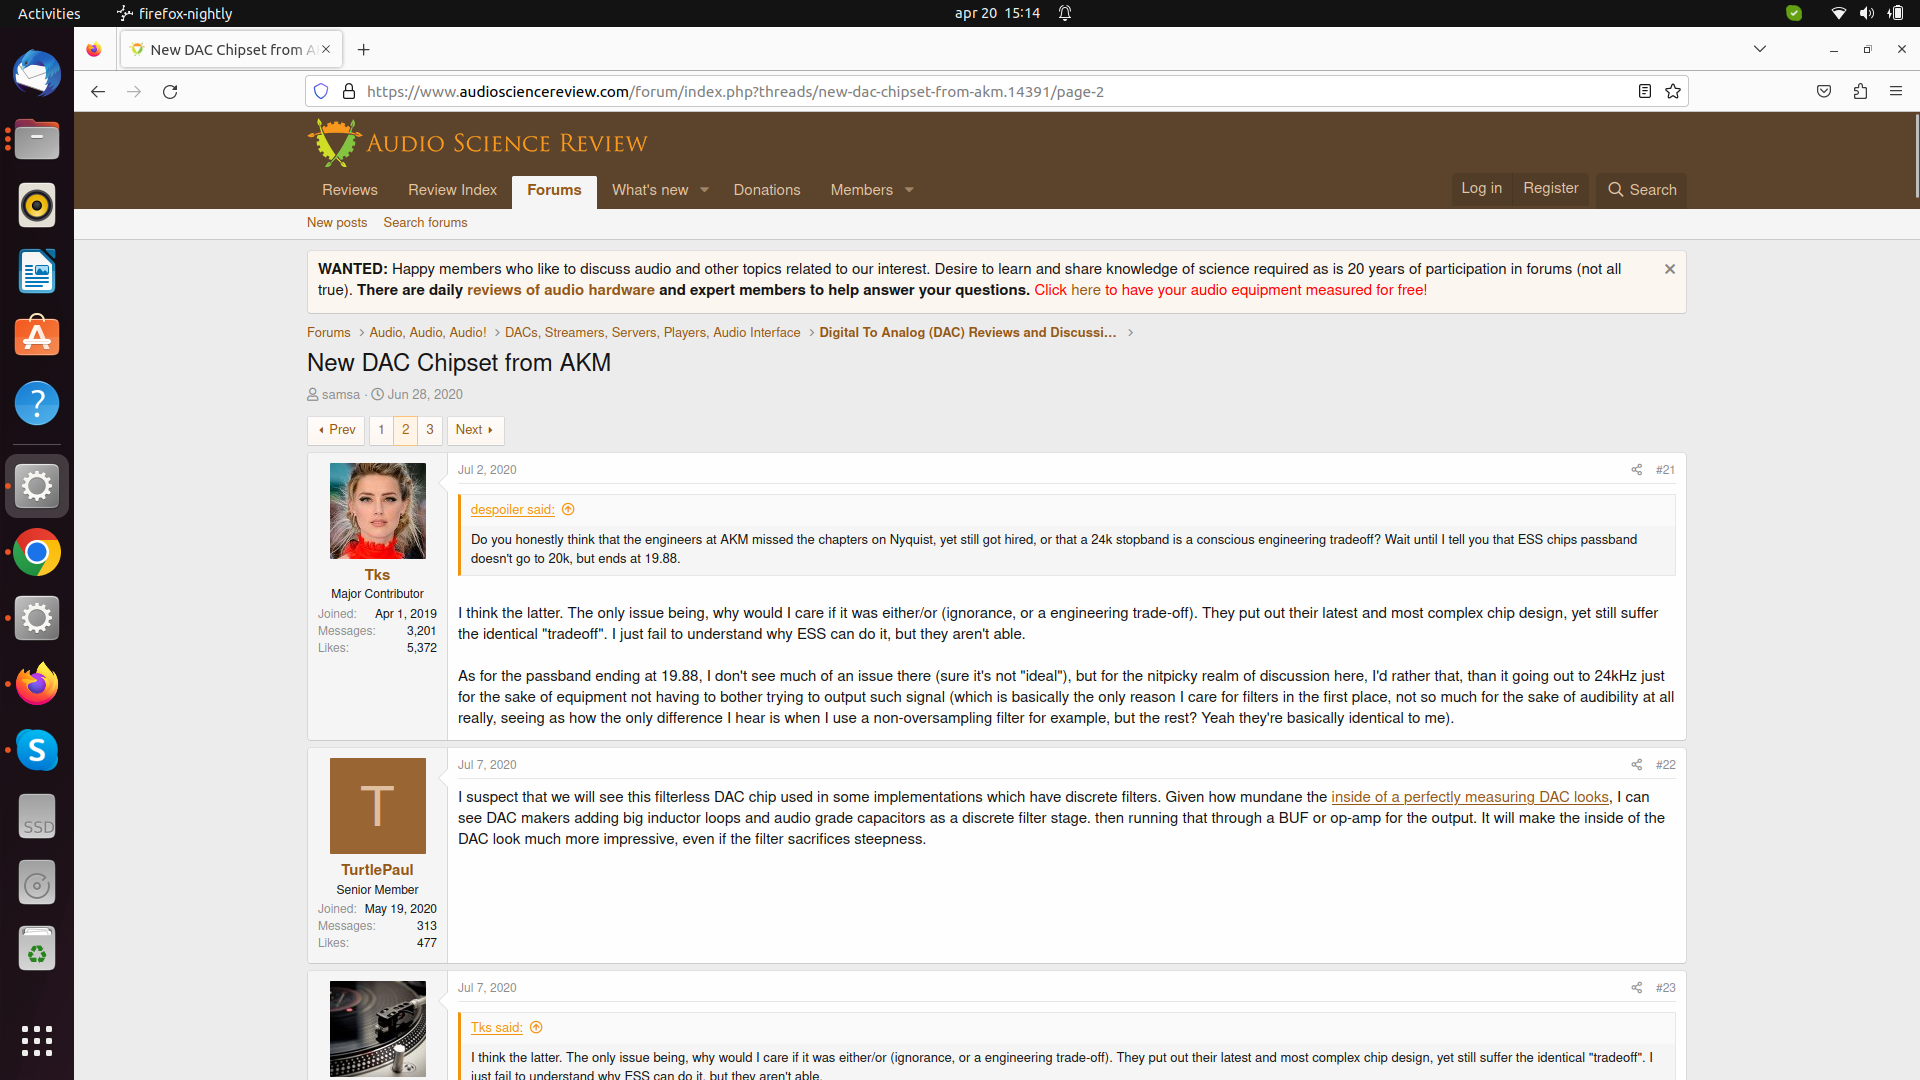Click the tracking protection shield icon
1920x1080 pixels.
(321, 91)
